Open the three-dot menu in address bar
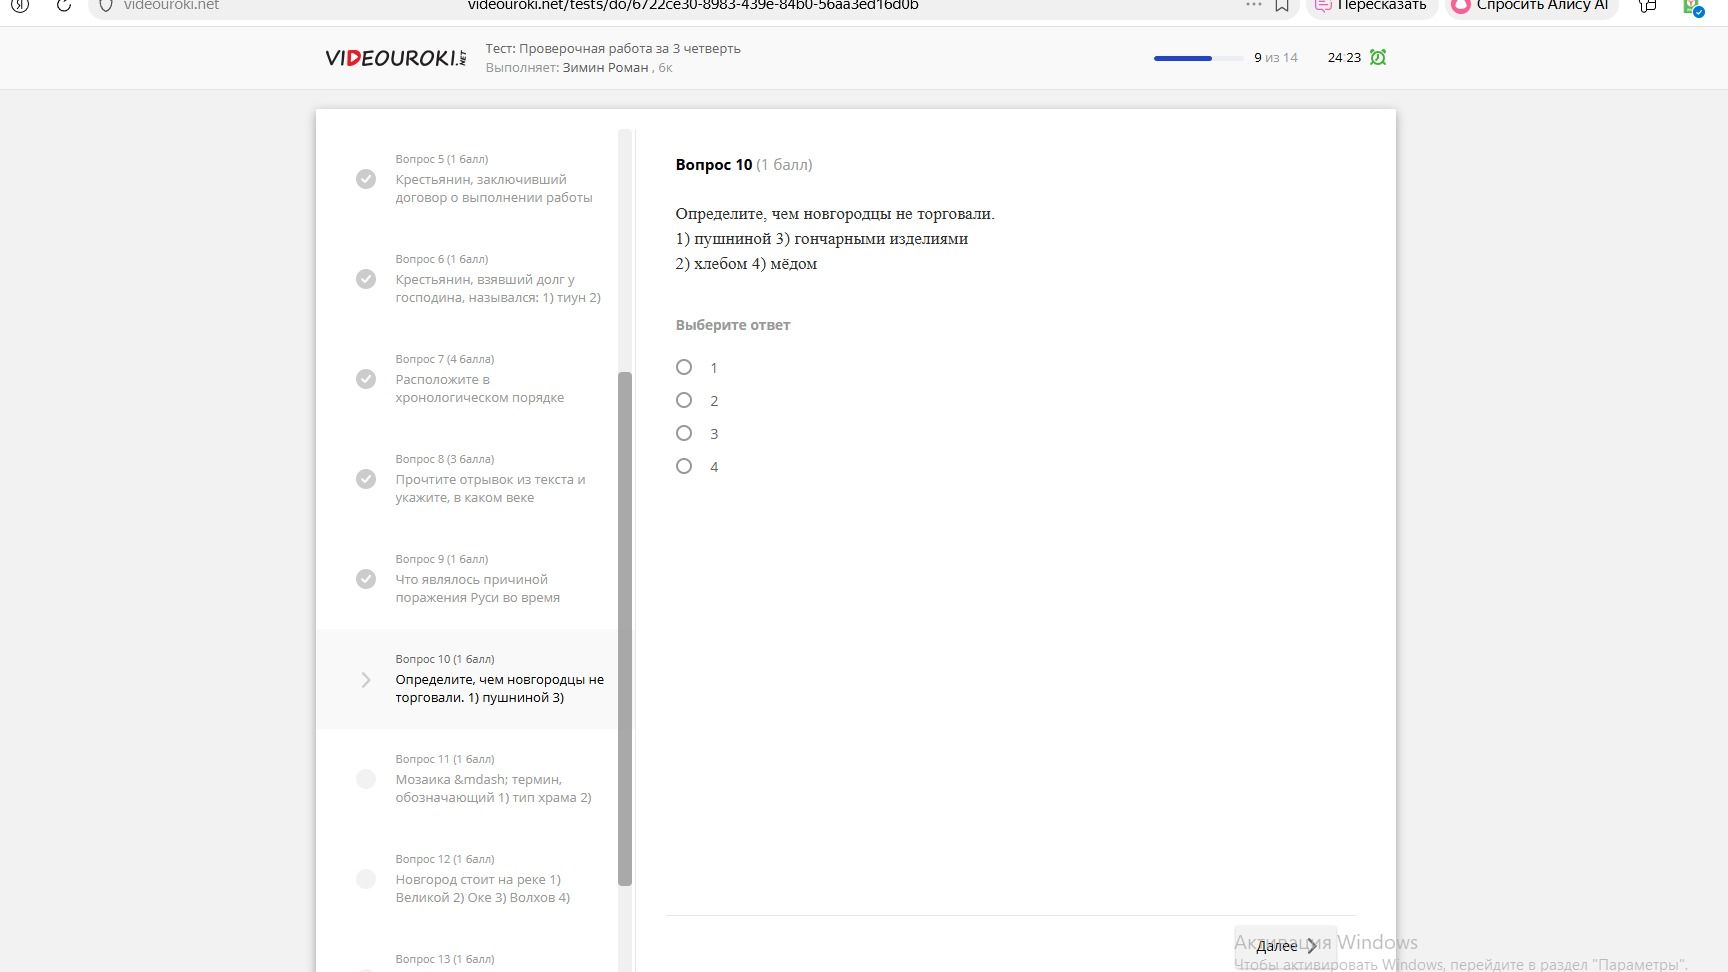This screenshot has height=972, width=1728. (x=1254, y=5)
